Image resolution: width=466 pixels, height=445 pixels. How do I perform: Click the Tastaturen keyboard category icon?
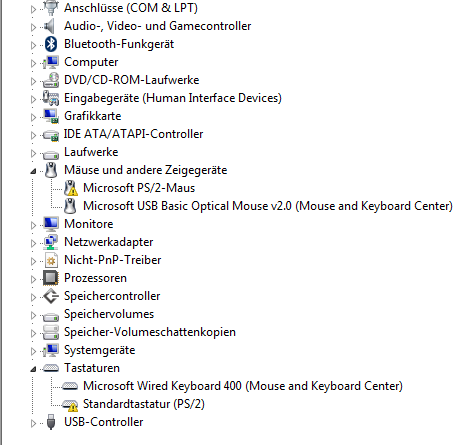(x=51, y=368)
